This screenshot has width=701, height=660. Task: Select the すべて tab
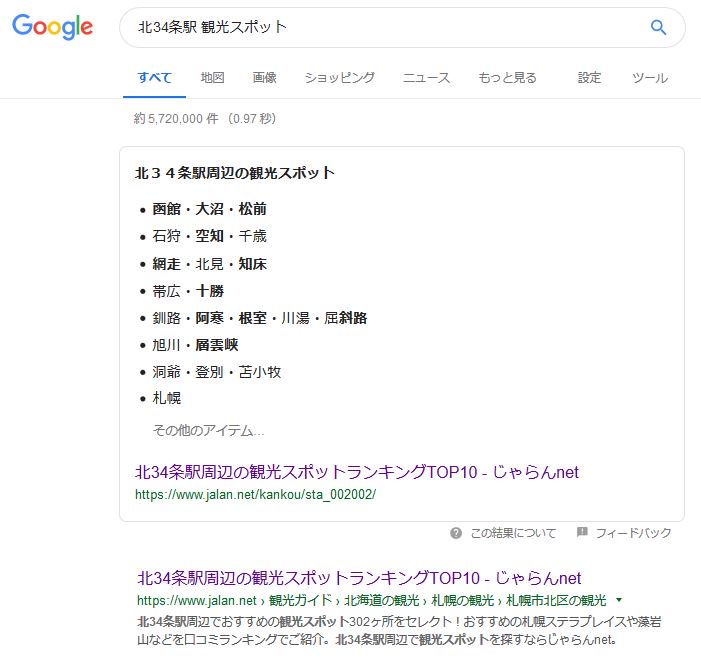[155, 78]
